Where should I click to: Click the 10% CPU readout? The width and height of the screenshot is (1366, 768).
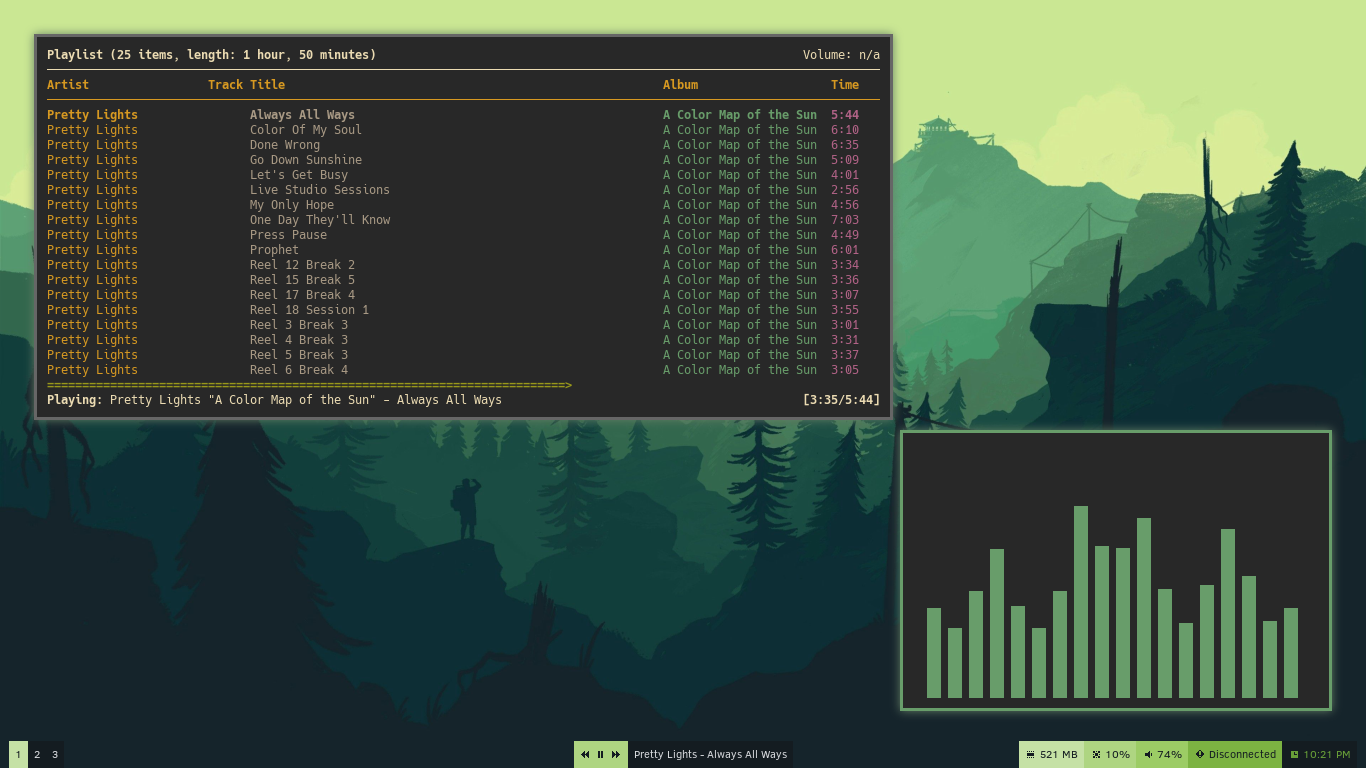[x=1118, y=755]
